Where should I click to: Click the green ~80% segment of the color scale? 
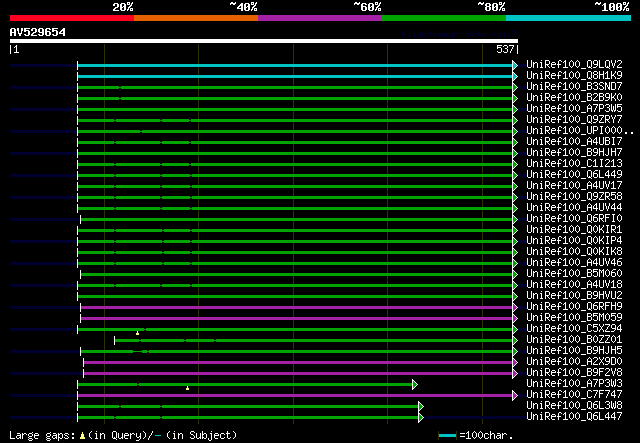coord(444,18)
